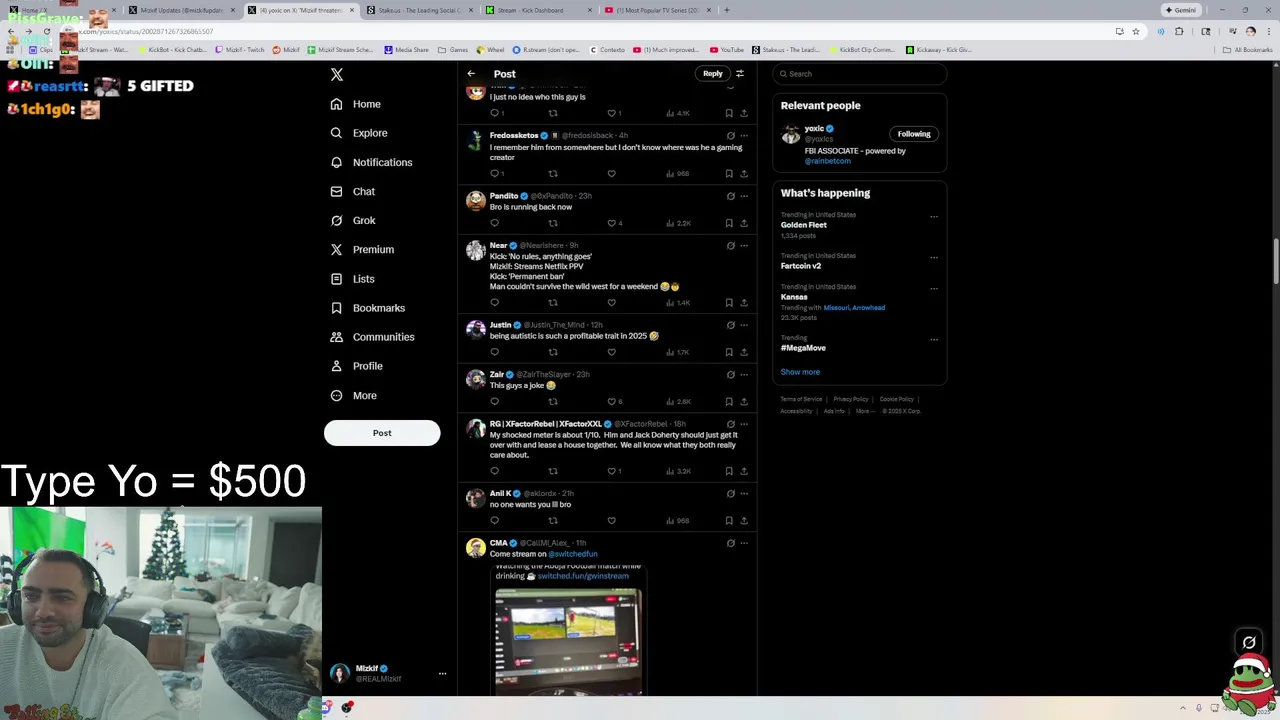Share the Zair post
The height and width of the screenshot is (720, 1280).
[x=743, y=401]
